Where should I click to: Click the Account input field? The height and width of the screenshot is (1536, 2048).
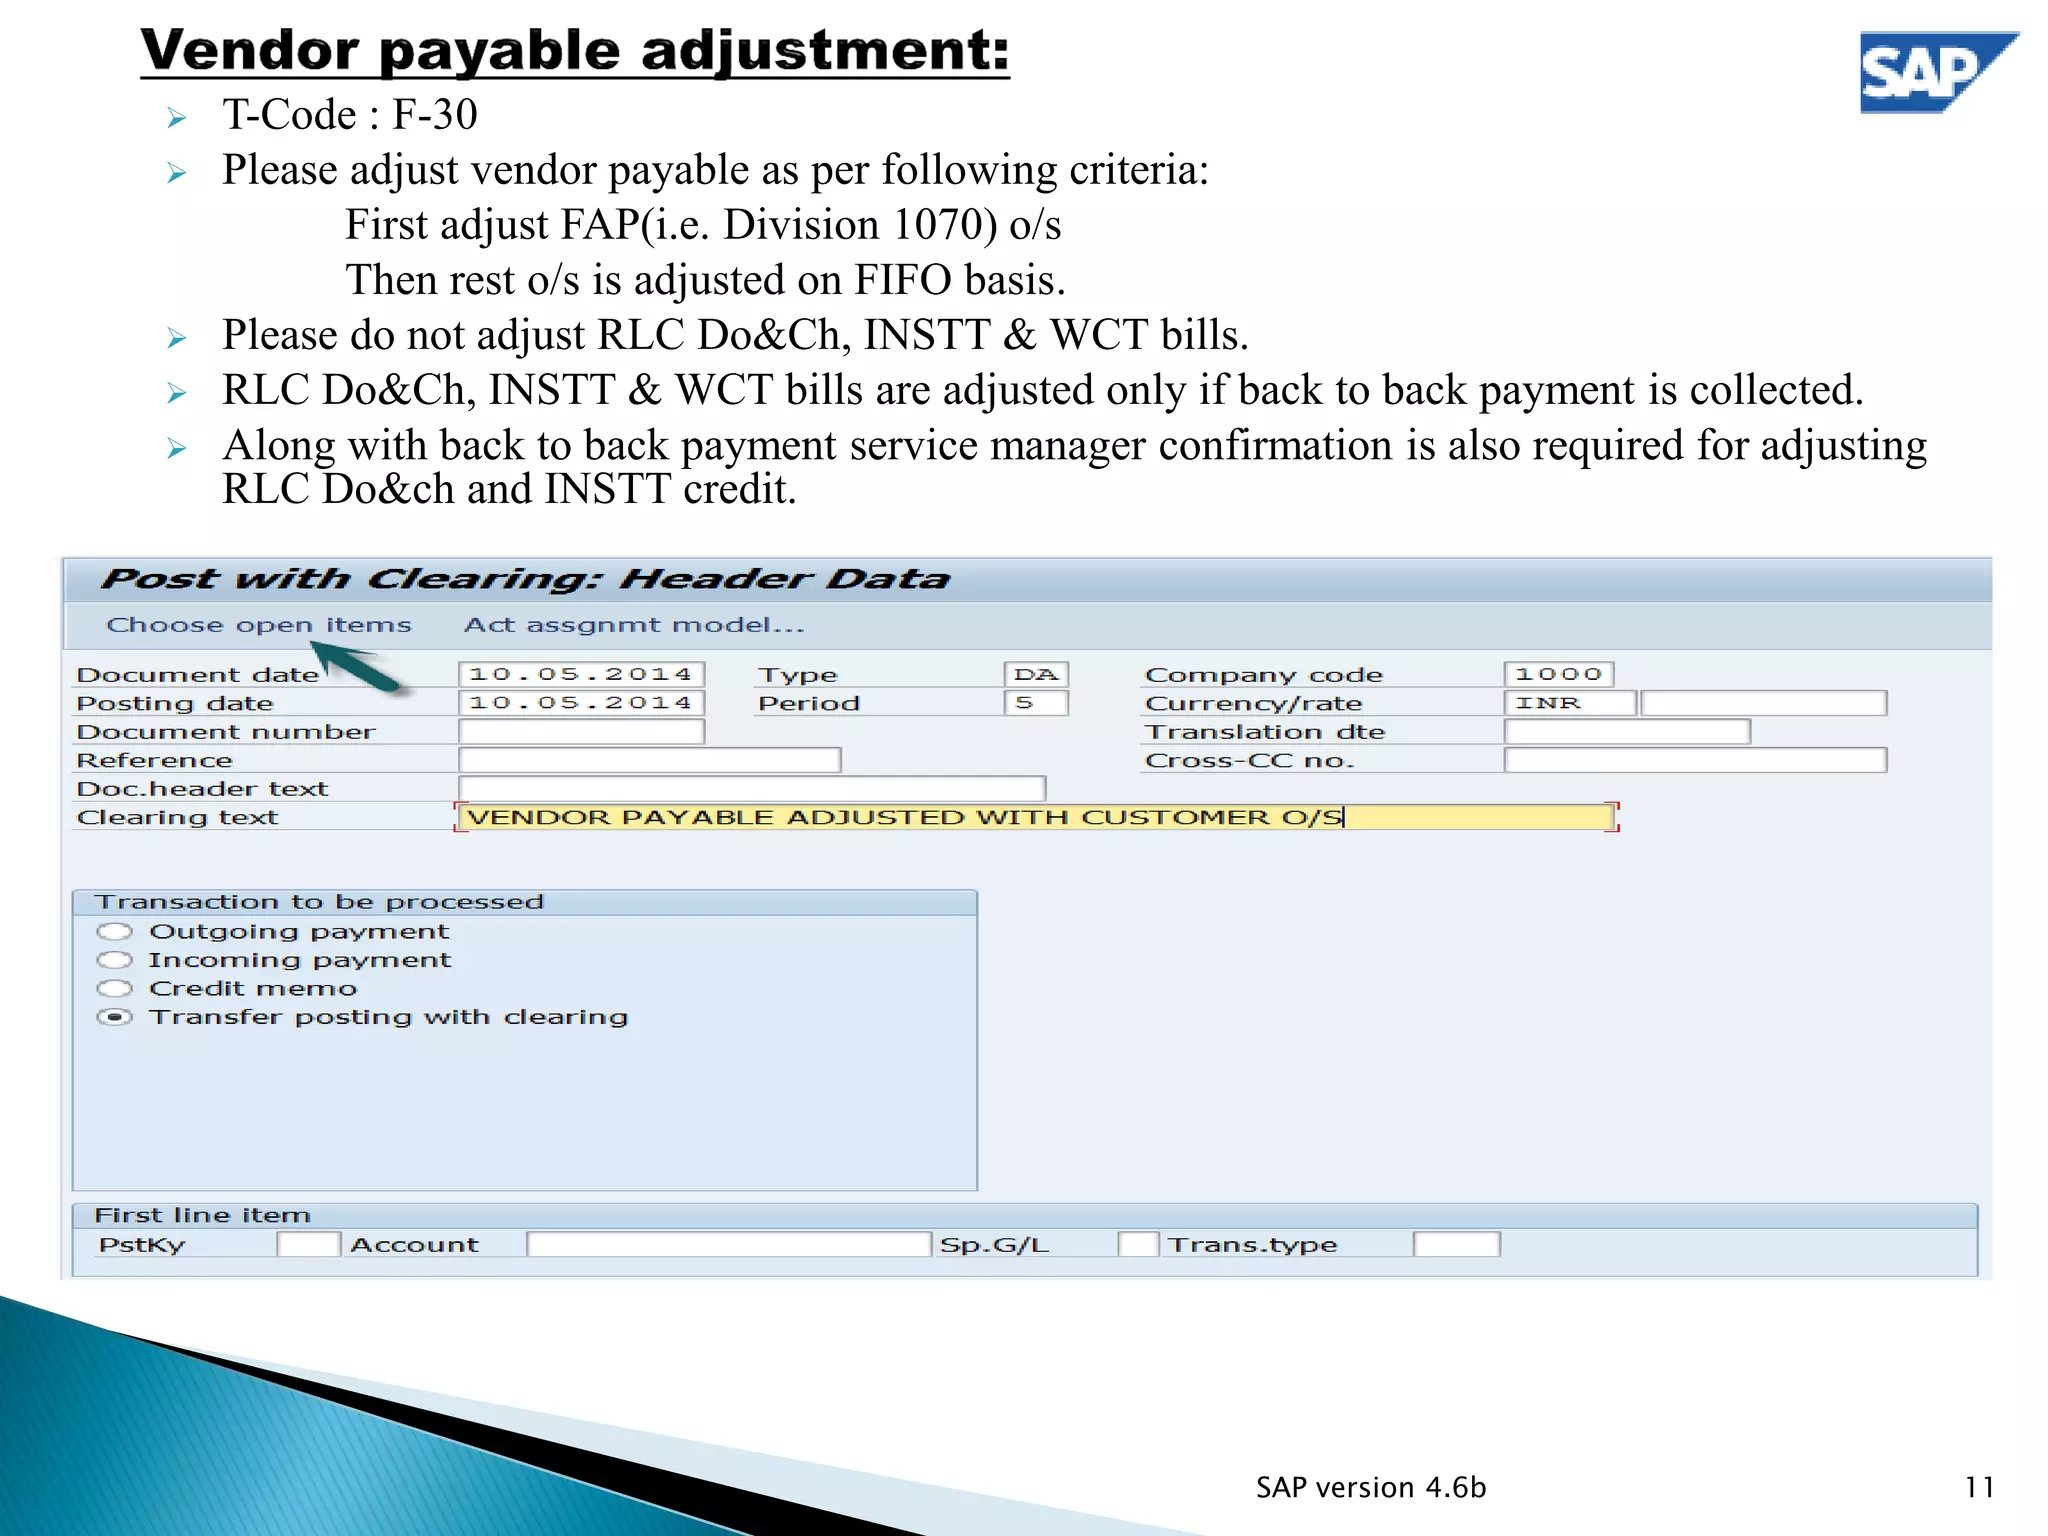(729, 1245)
